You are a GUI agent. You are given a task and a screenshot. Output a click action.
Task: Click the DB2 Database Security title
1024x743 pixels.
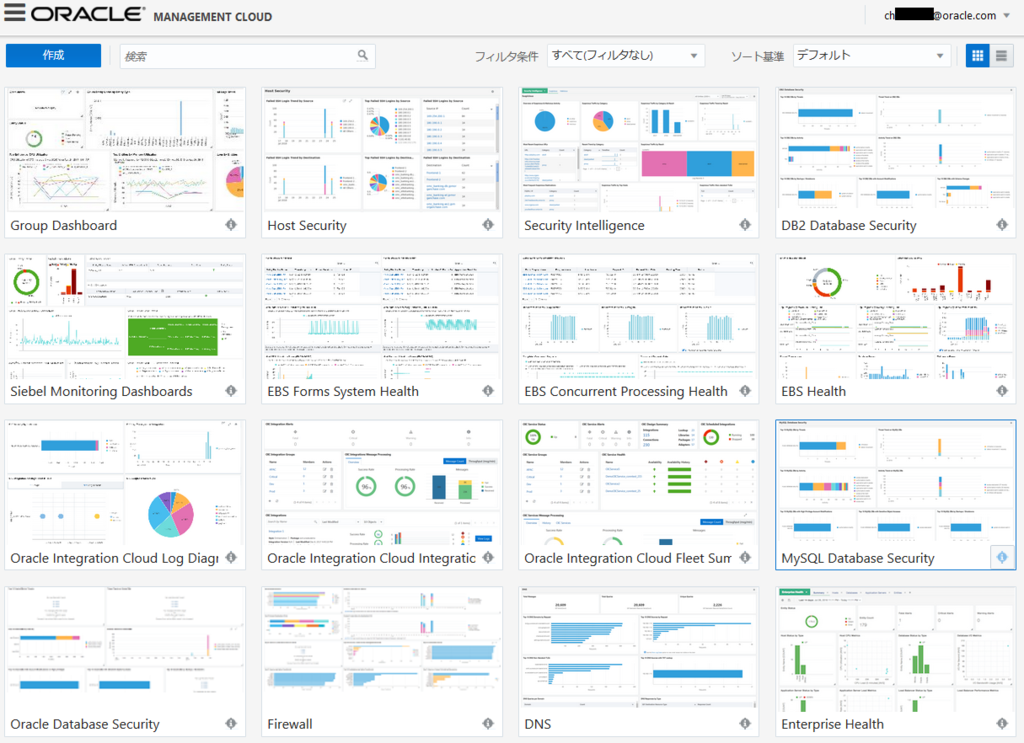848,225
